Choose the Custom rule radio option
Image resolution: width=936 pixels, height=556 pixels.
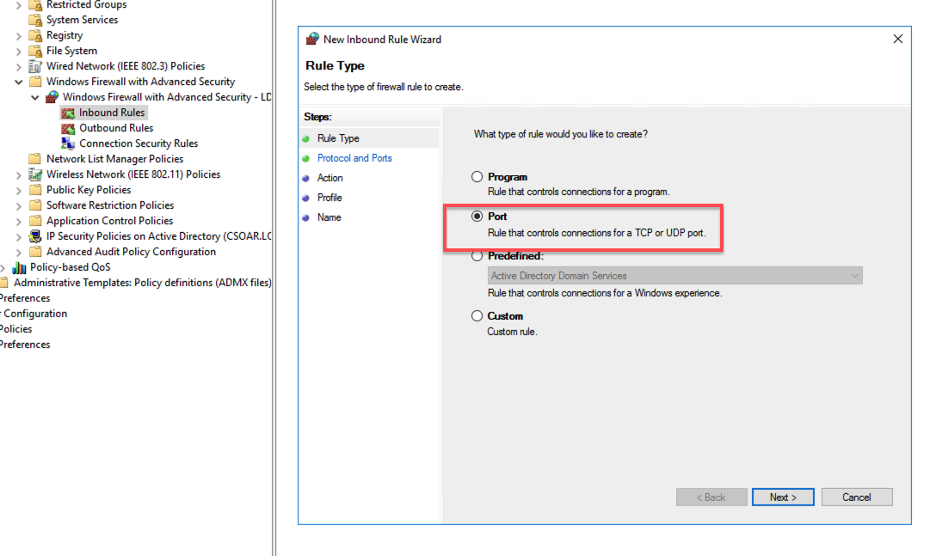click(477, 316)
